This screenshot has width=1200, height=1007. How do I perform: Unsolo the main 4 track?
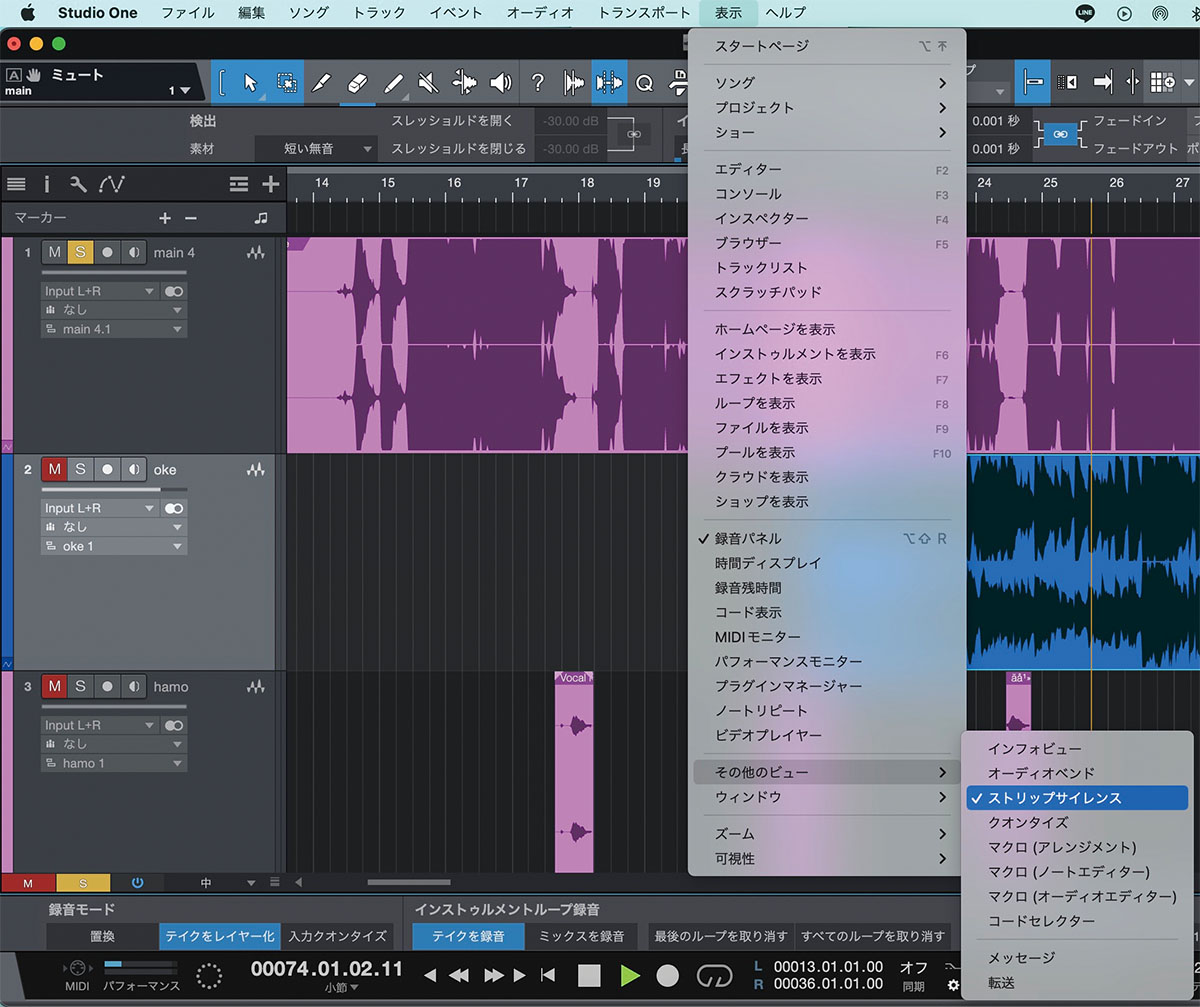coord(80,253)
